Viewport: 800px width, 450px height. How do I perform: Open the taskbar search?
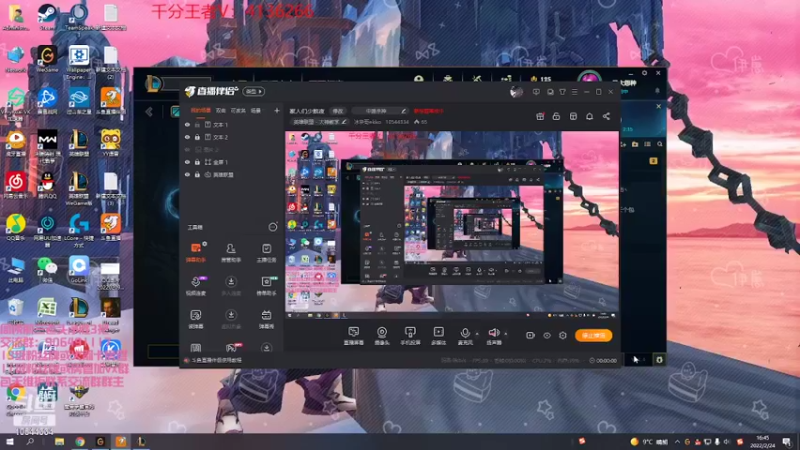(x=30, y=441)
